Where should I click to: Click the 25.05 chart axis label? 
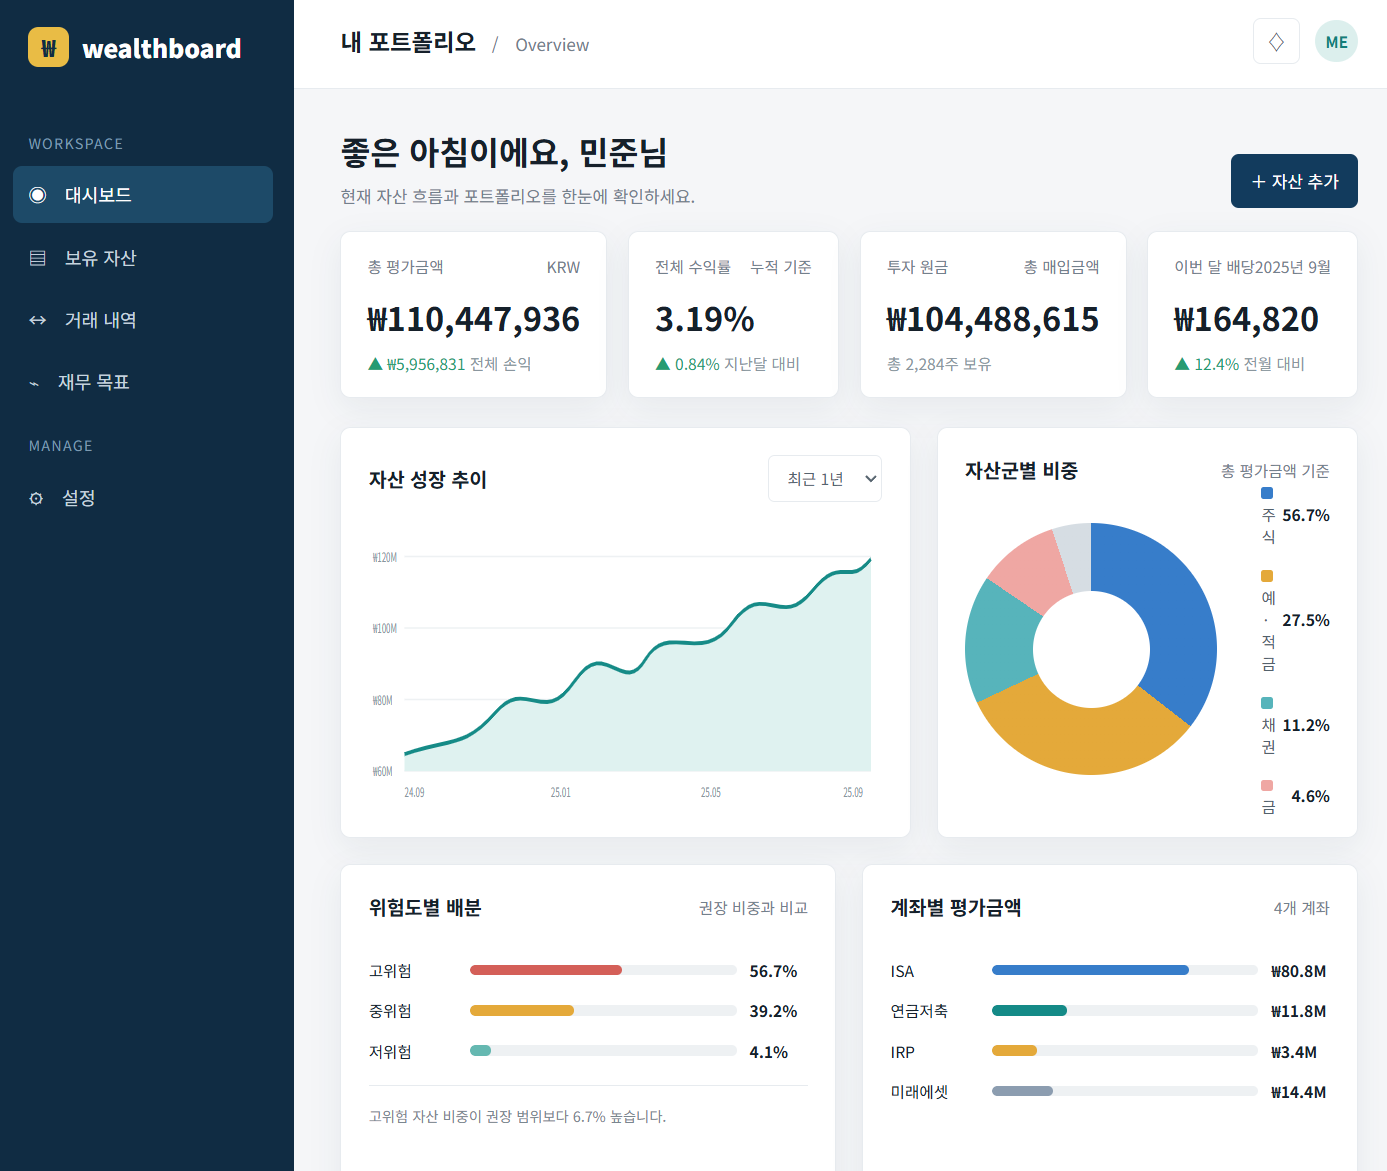(x=710, y=792)
